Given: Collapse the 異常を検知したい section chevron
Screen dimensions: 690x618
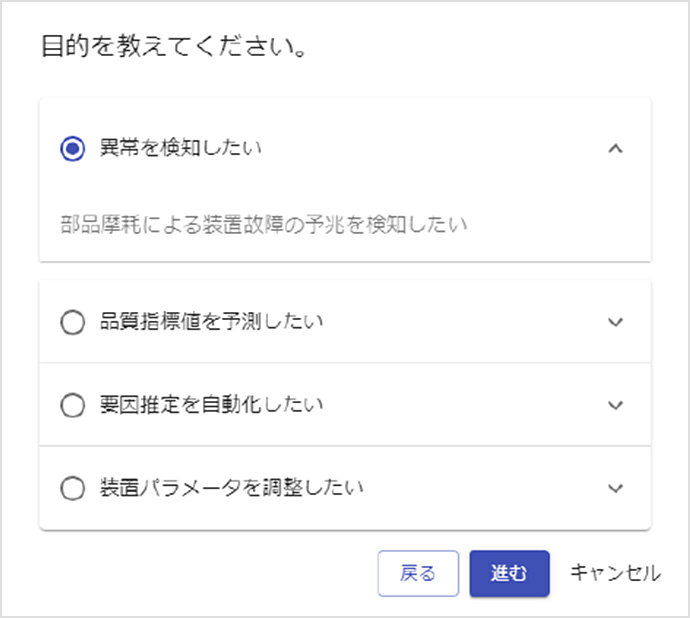Looking at the screenshot, I should [x=616, y=149].
